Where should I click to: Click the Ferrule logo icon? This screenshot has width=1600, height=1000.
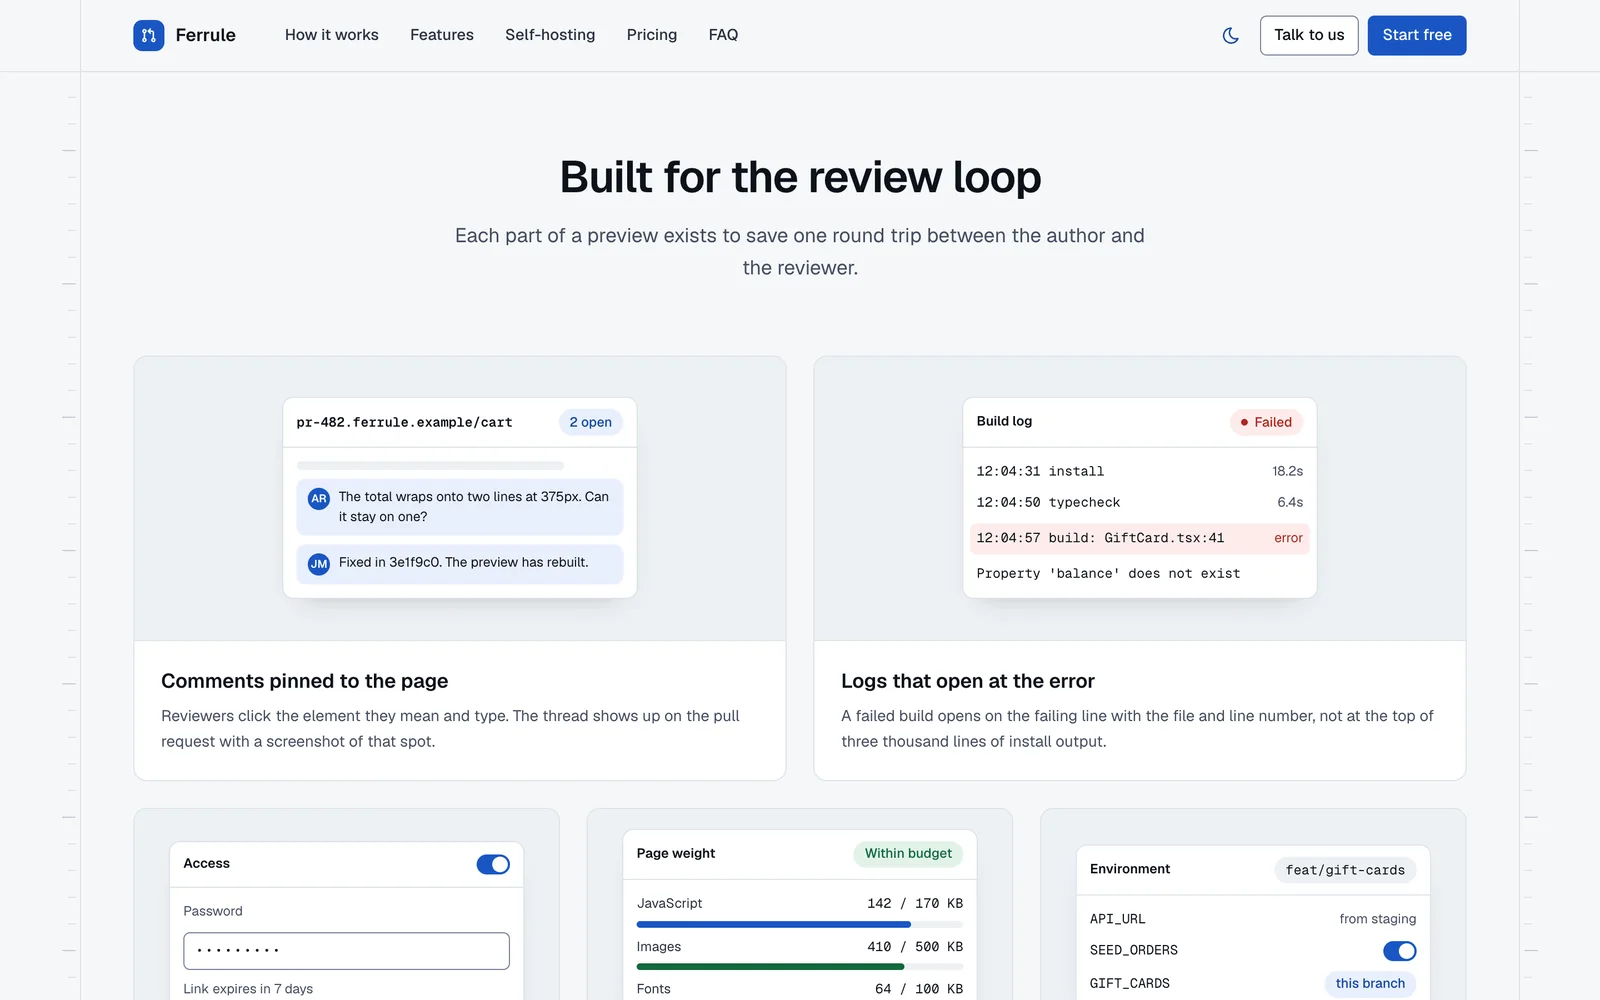pyautogui.click(x=149, y=35)
